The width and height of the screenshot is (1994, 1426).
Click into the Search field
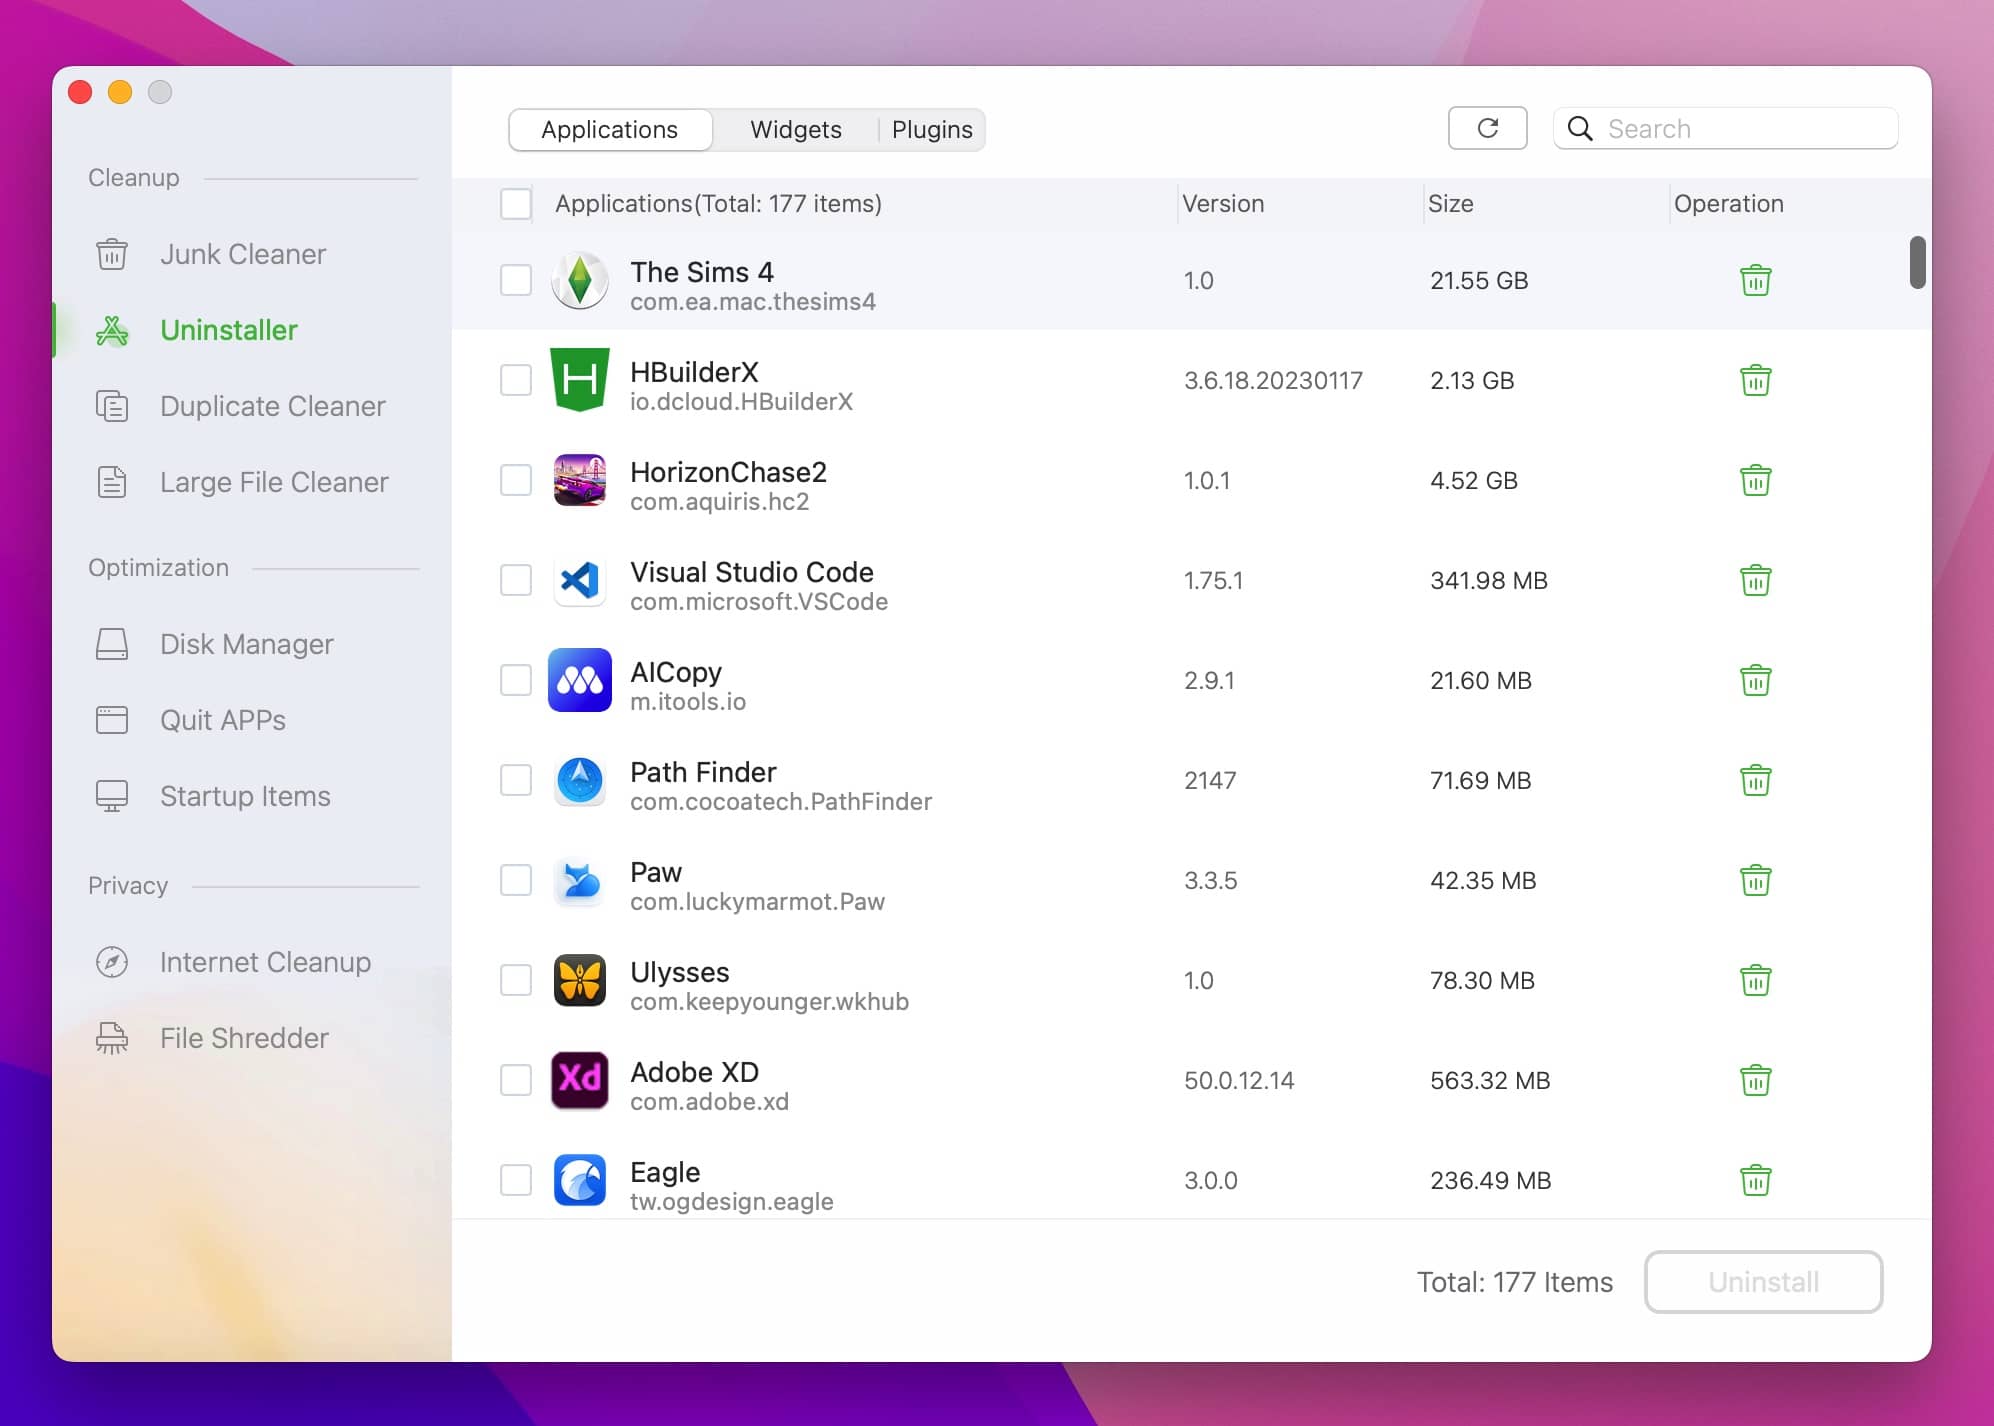coord(1725,129)
